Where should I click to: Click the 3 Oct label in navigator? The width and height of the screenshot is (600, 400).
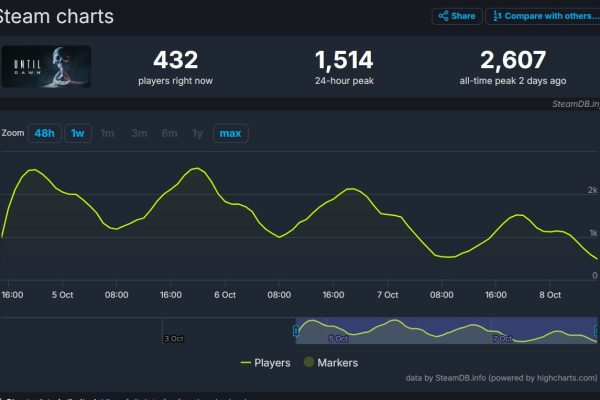tap(174, 339)
